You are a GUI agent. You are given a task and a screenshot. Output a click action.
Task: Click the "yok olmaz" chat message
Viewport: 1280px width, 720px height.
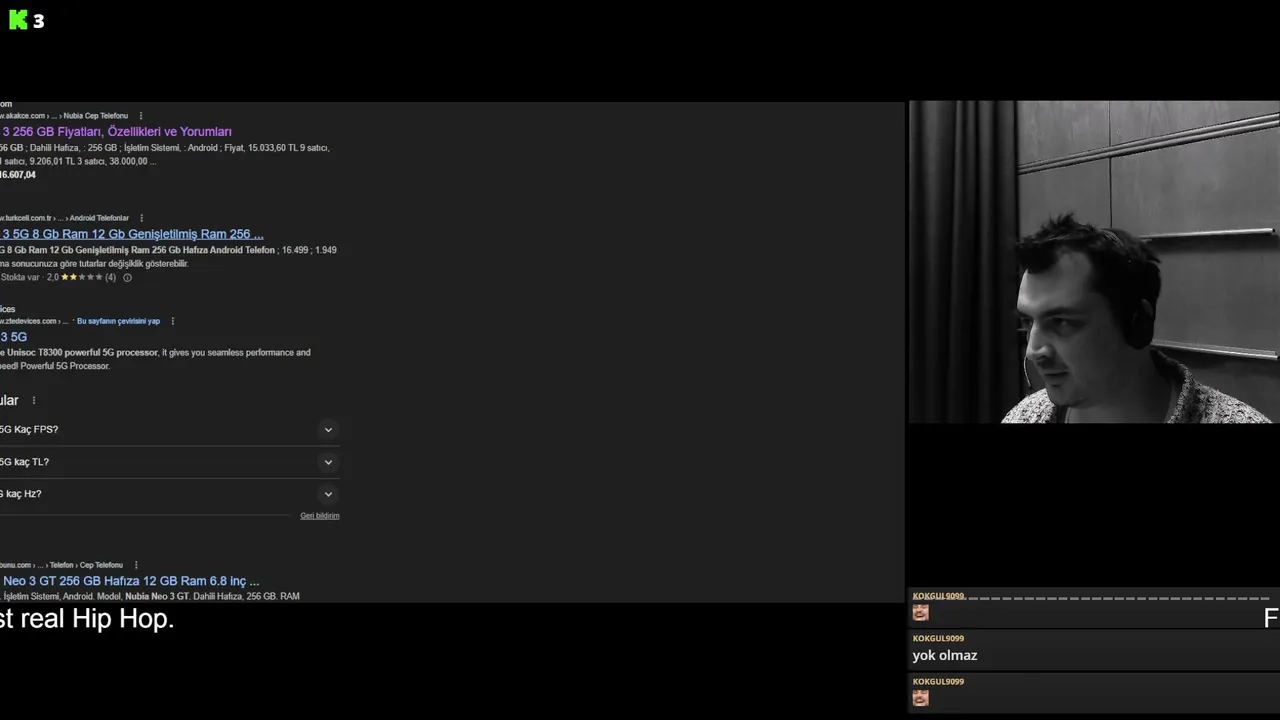[945, 656]
